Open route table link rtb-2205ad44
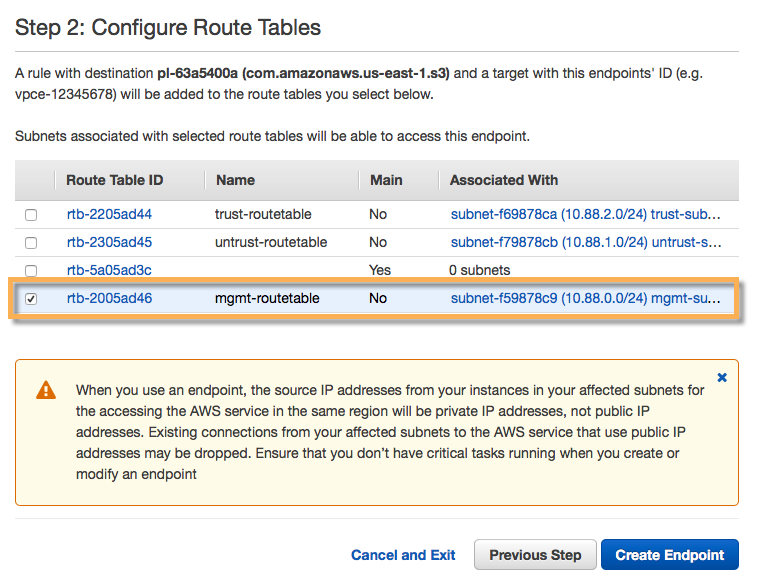Screen dimensions: 769x587 (x=109, y=214)
